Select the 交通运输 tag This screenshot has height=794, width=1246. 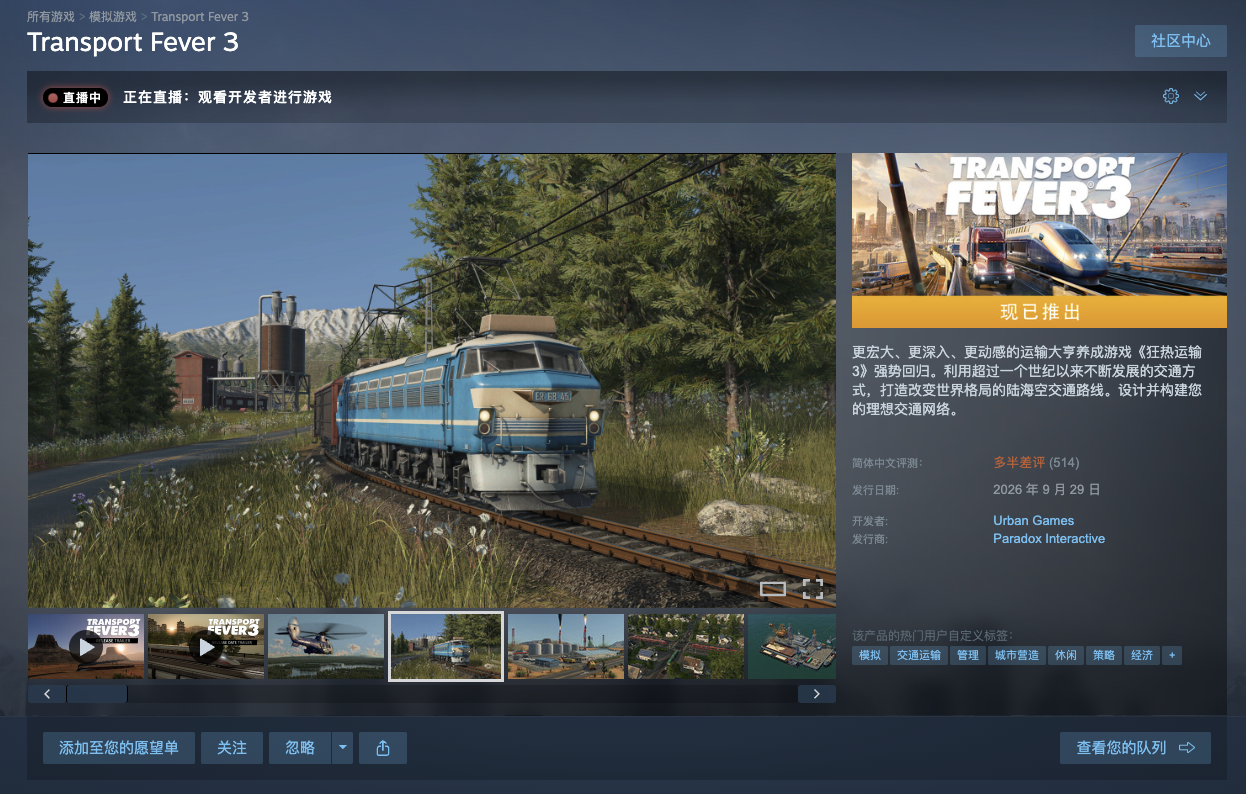tap(919, 655)
